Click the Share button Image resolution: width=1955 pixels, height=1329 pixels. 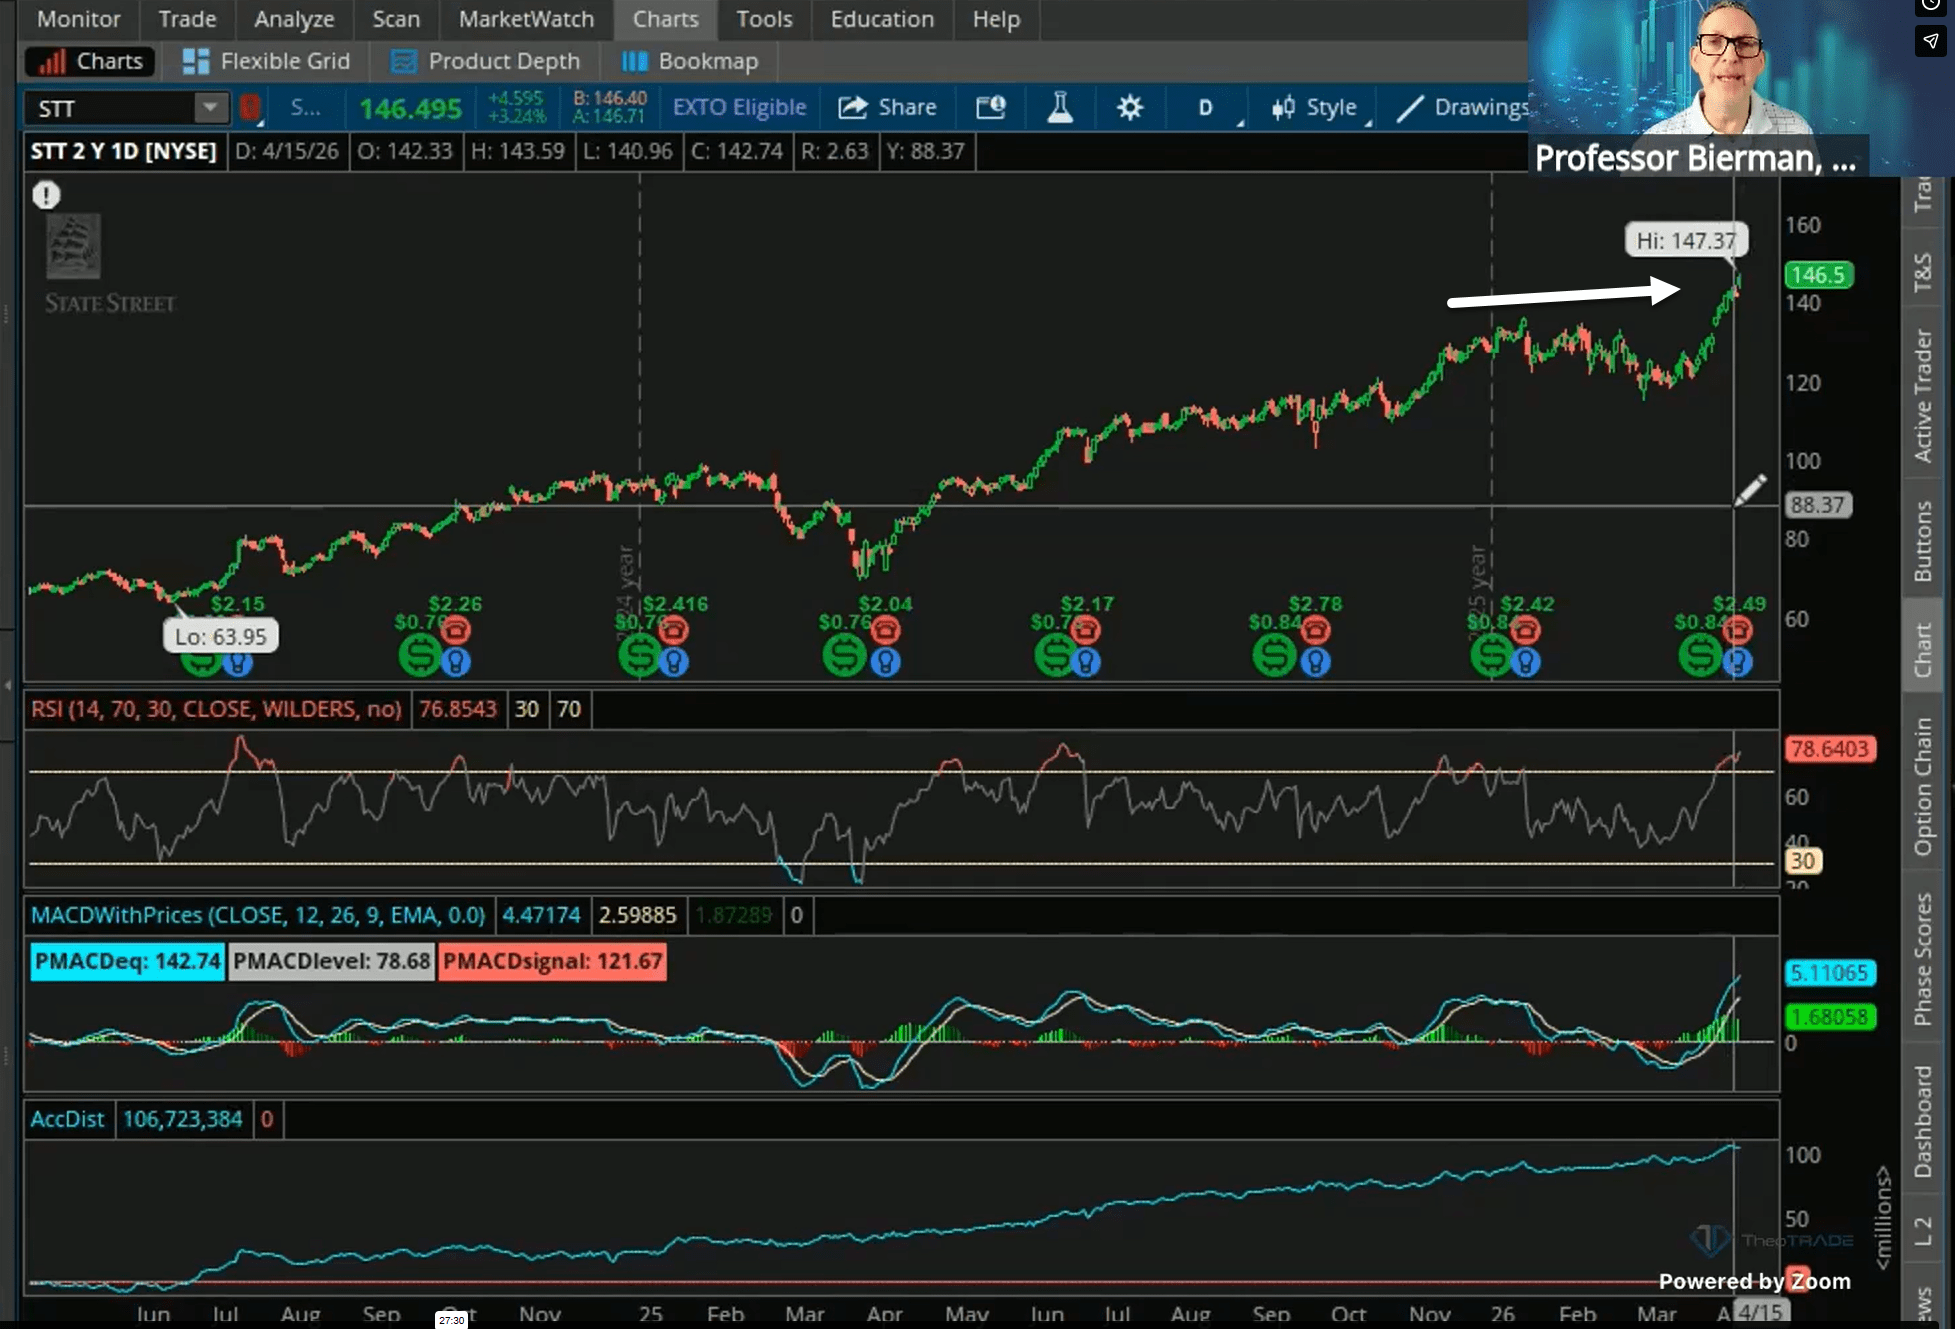(887, 107)
